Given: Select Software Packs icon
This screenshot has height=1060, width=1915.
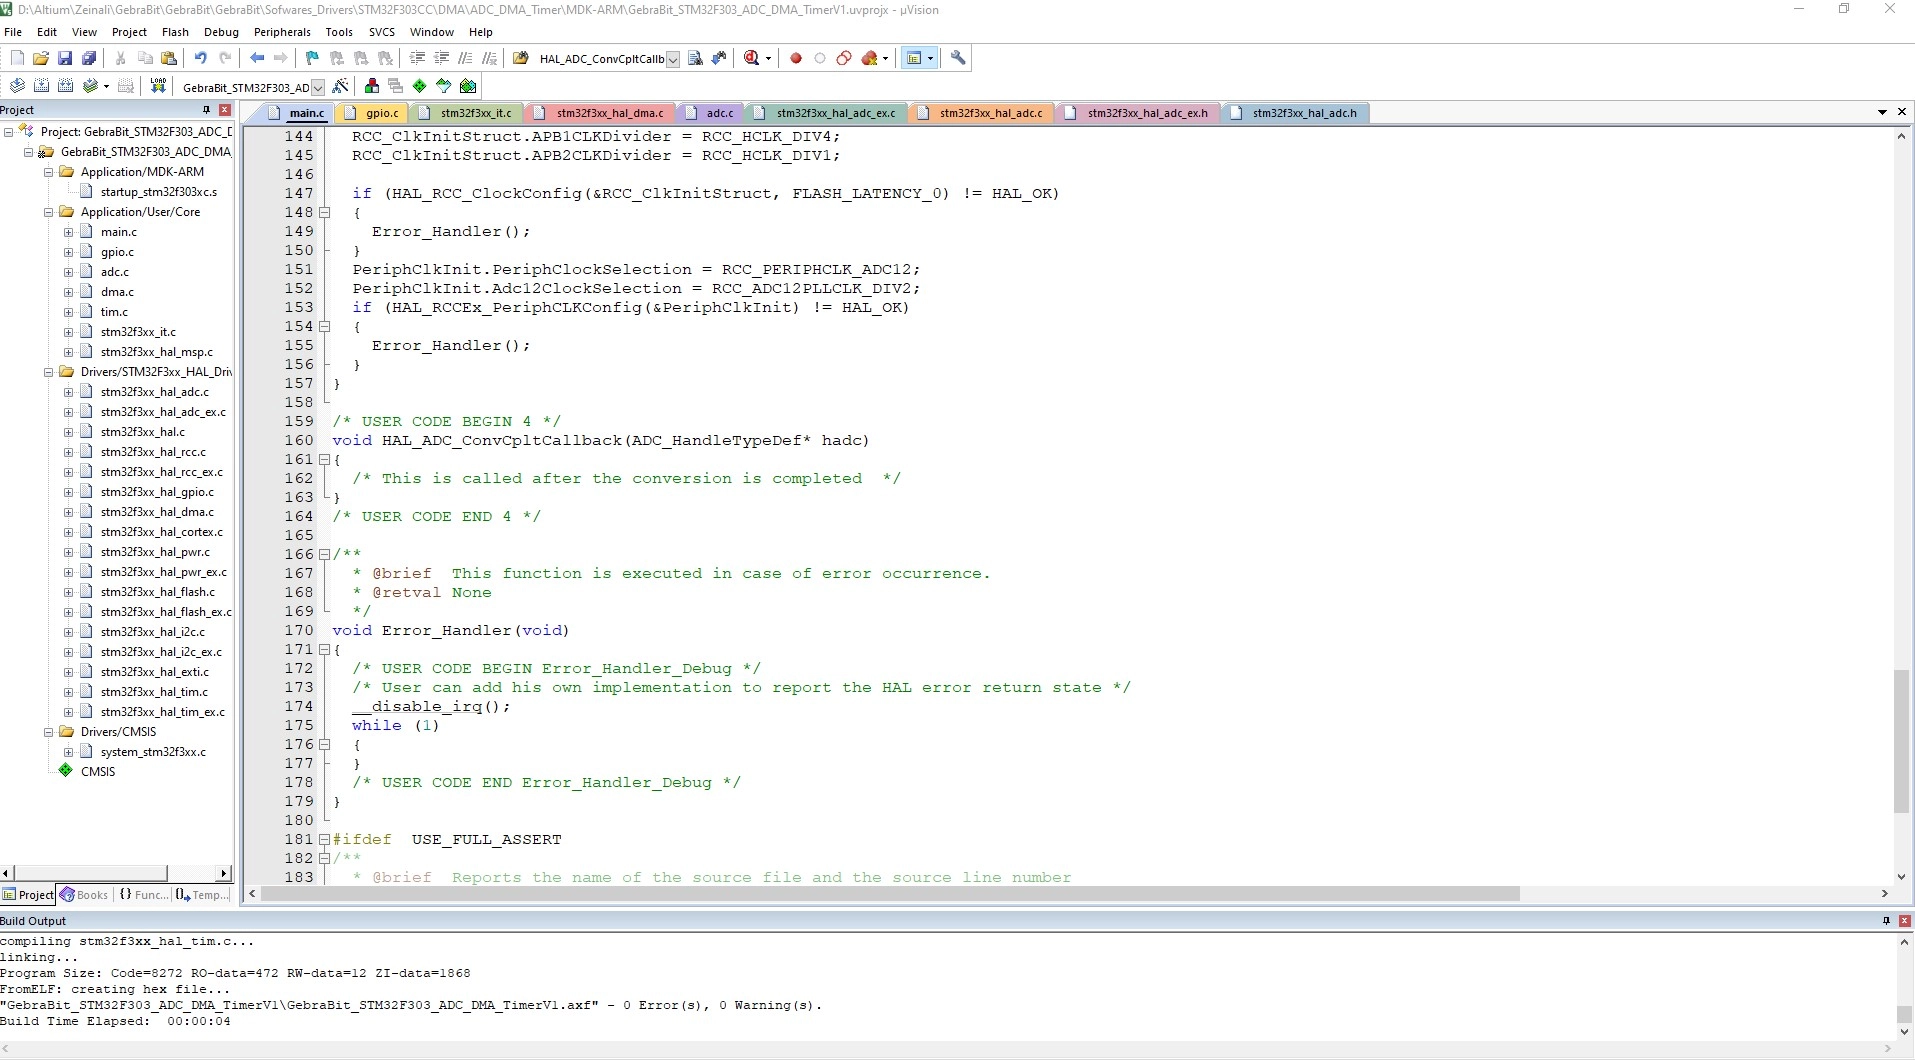Looking at the screenshot, I should 444,86.
